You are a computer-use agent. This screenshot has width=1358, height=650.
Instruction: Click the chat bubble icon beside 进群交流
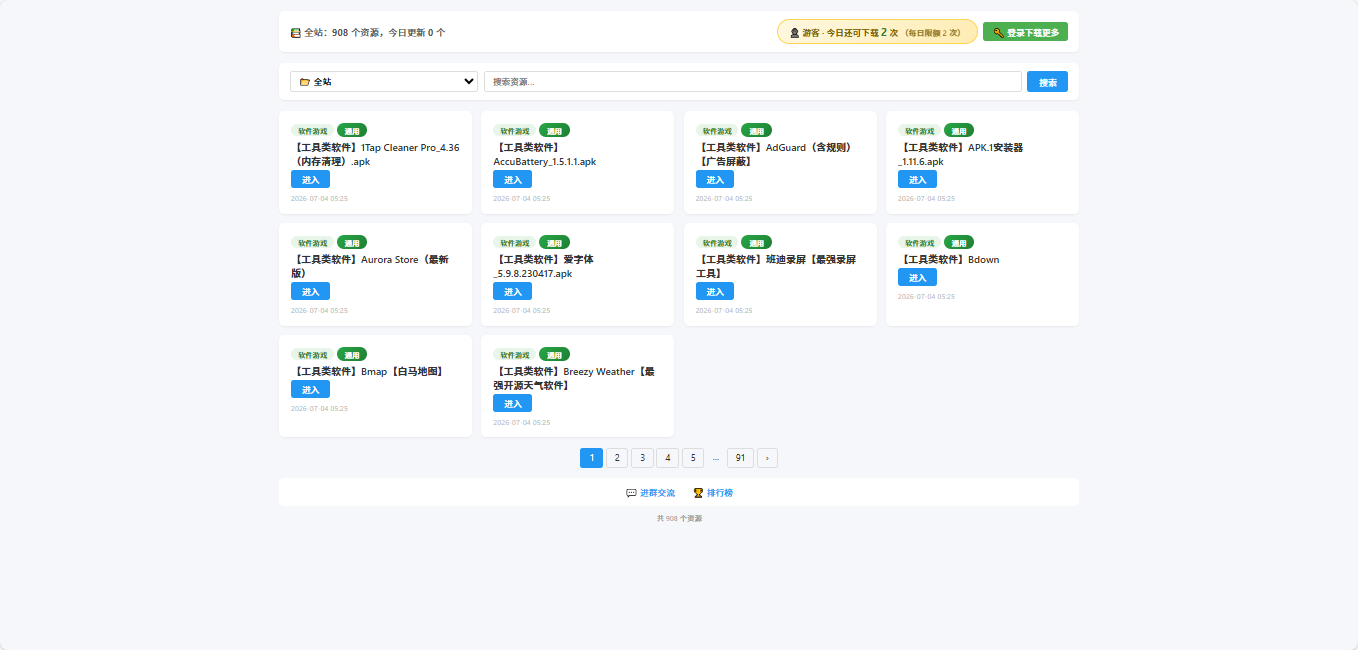point(631,493)
